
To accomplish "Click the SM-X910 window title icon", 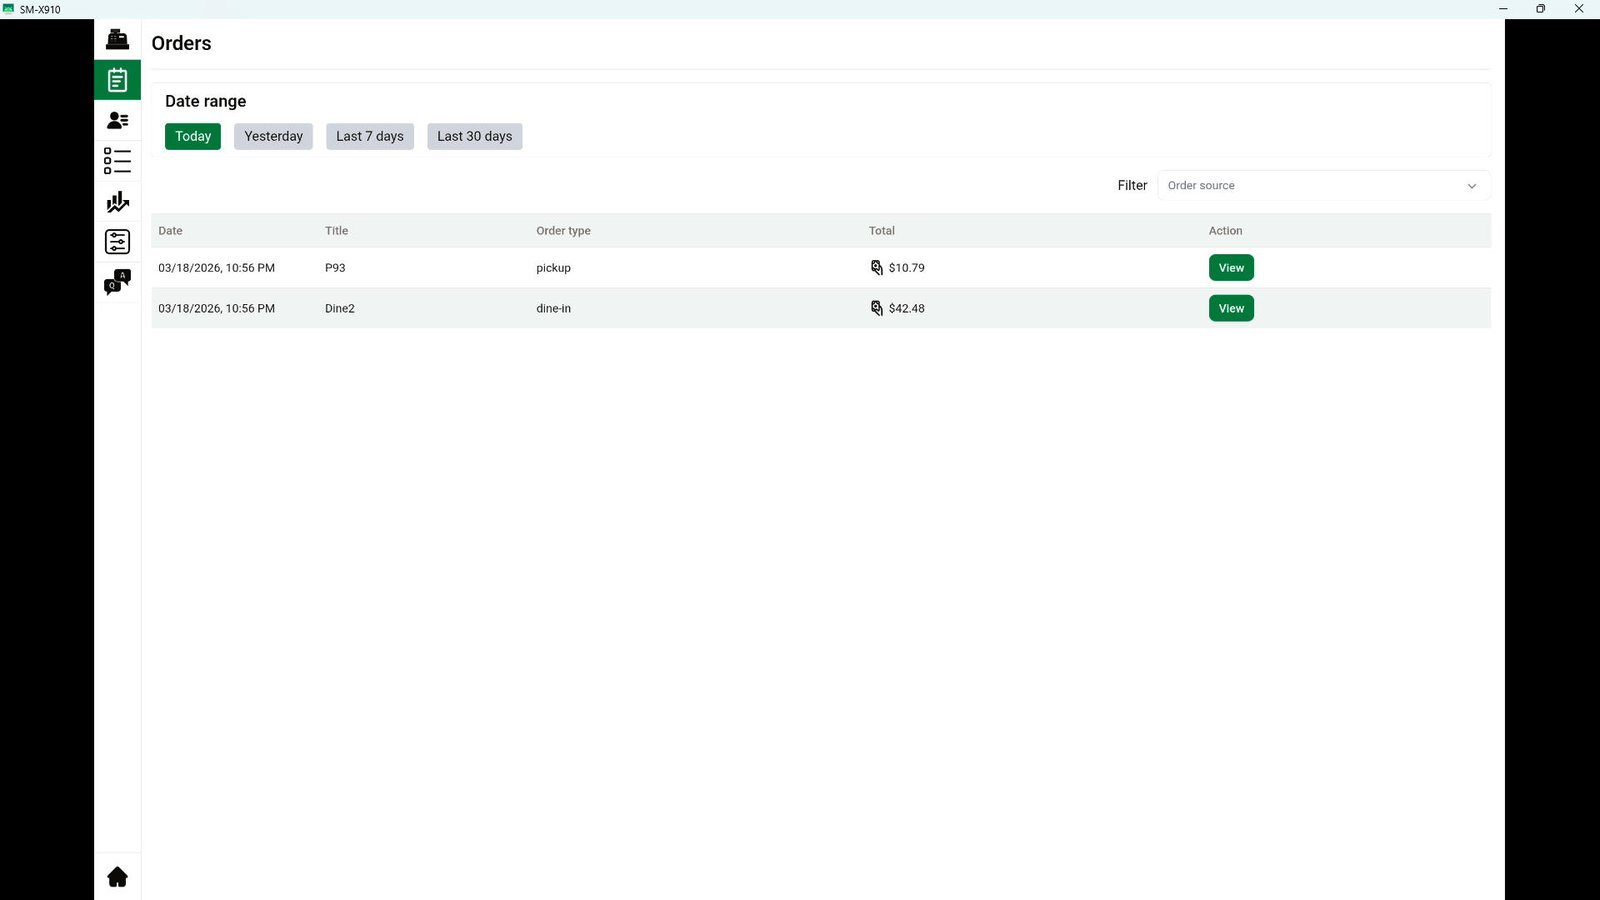I will tap(9, 9).
